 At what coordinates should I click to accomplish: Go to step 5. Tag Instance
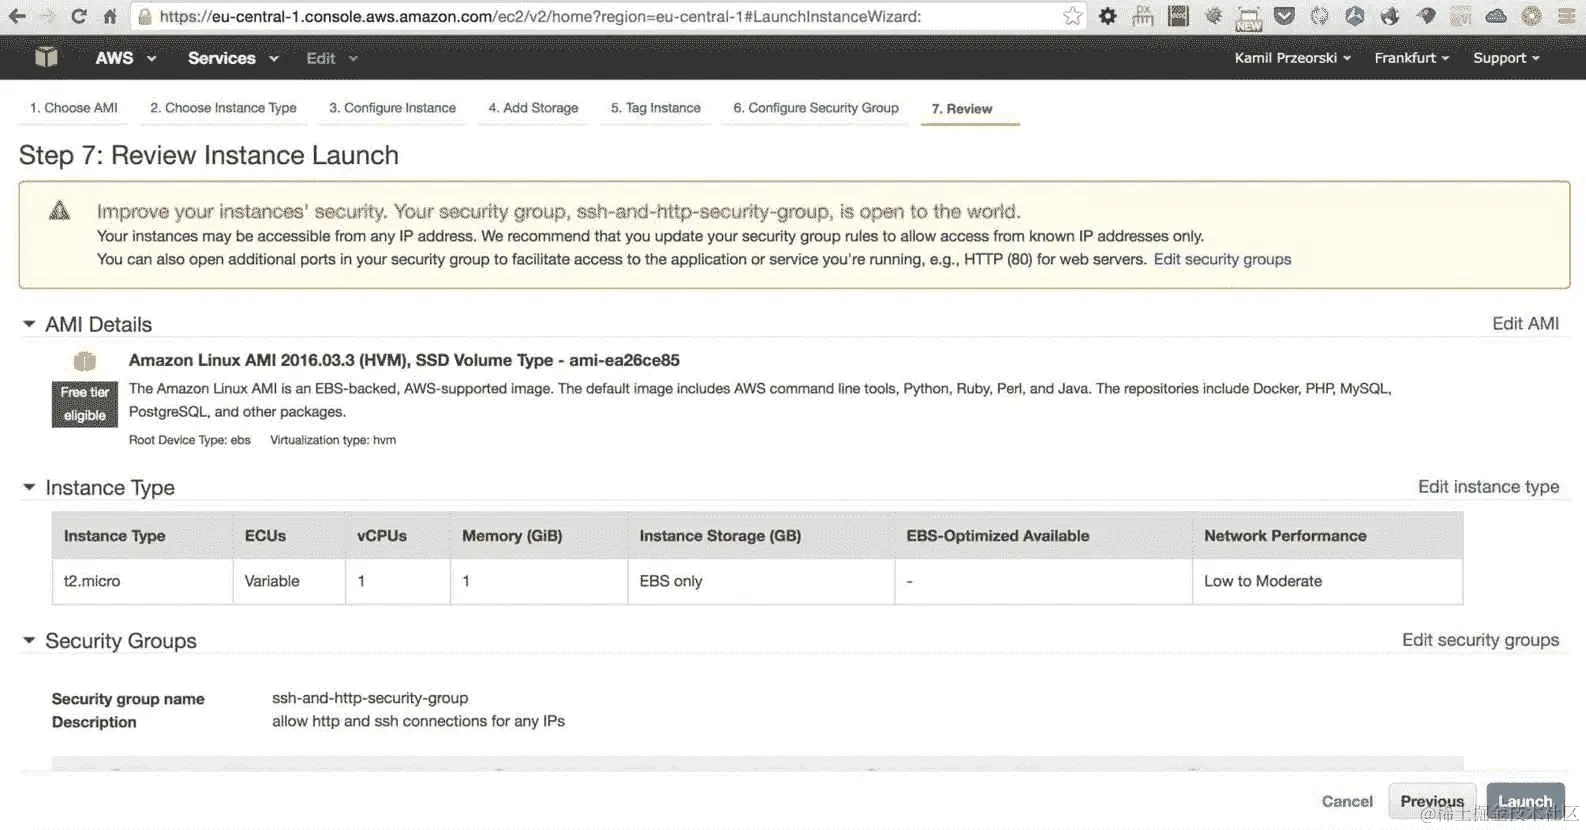click(x=656, y=108)
